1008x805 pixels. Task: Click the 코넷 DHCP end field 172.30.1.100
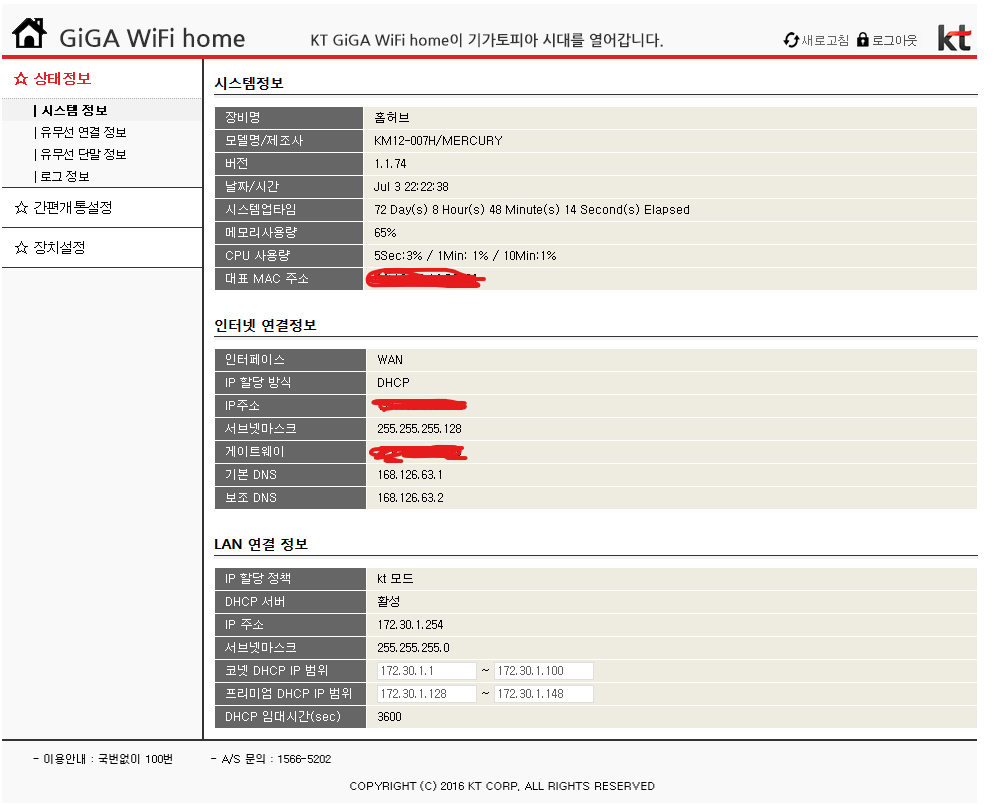[543, 671]
